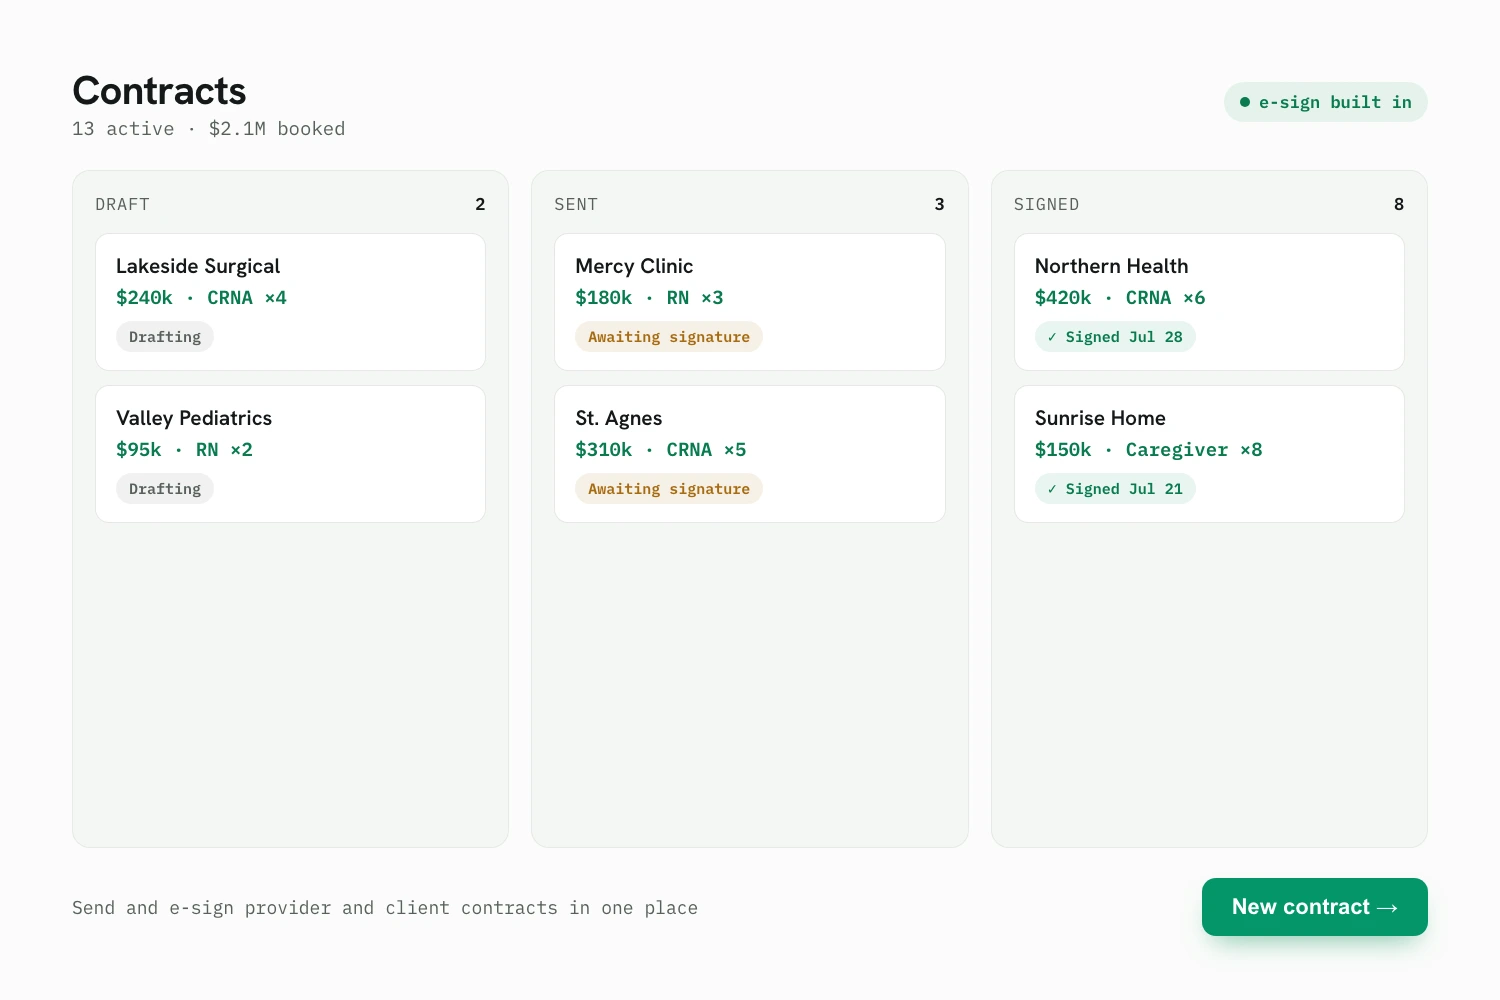Select the SENT column header
This screenshot has height=1000, width=1500.
tap(576, 204)
